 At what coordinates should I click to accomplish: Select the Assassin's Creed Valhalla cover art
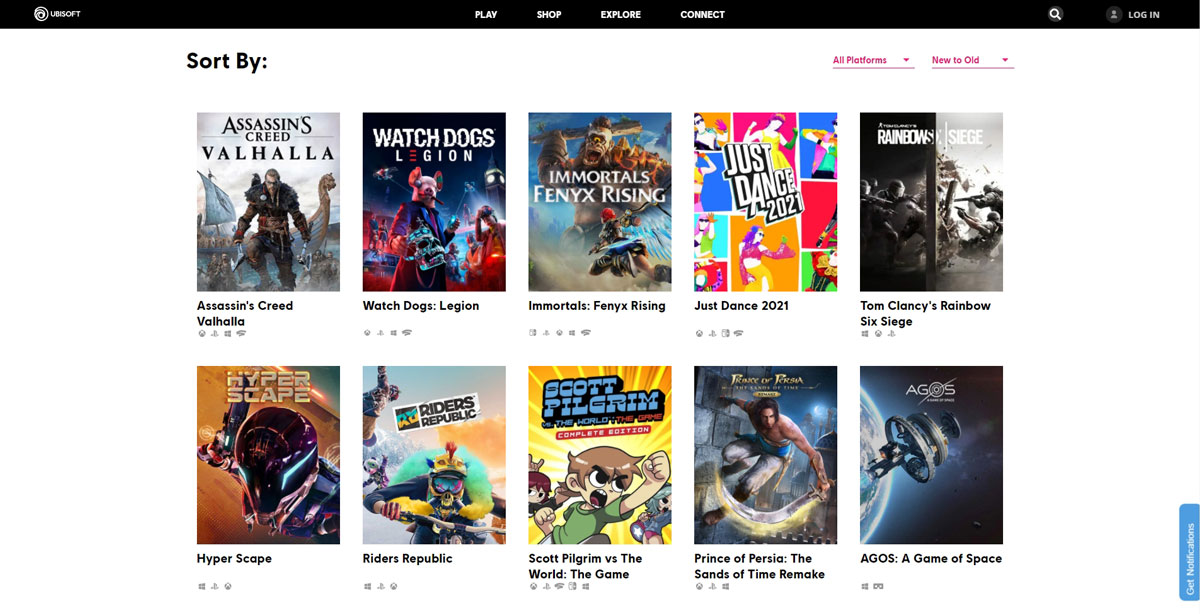coord(268,202)
